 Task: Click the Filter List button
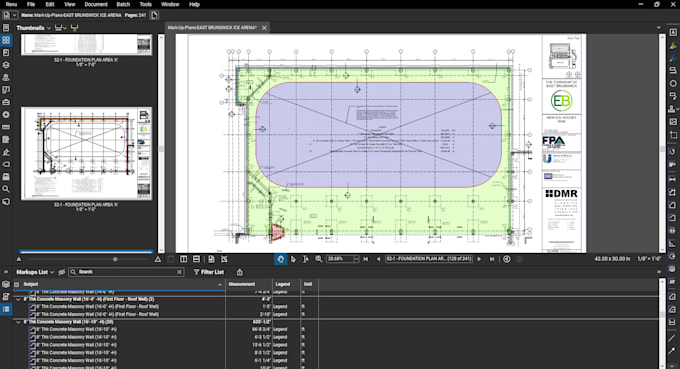pos(209,272)
